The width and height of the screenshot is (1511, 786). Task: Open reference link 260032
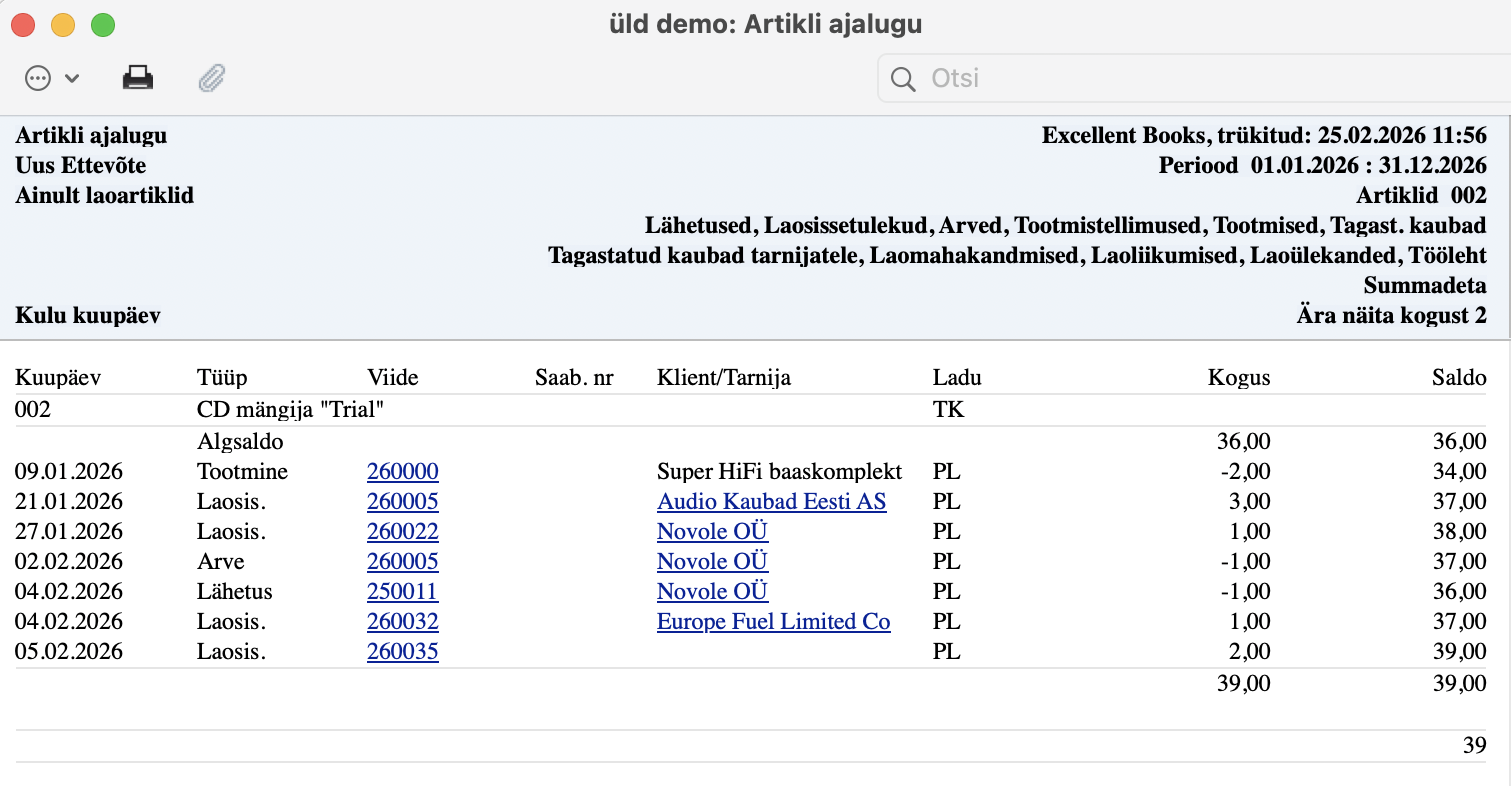coord(402,622)
